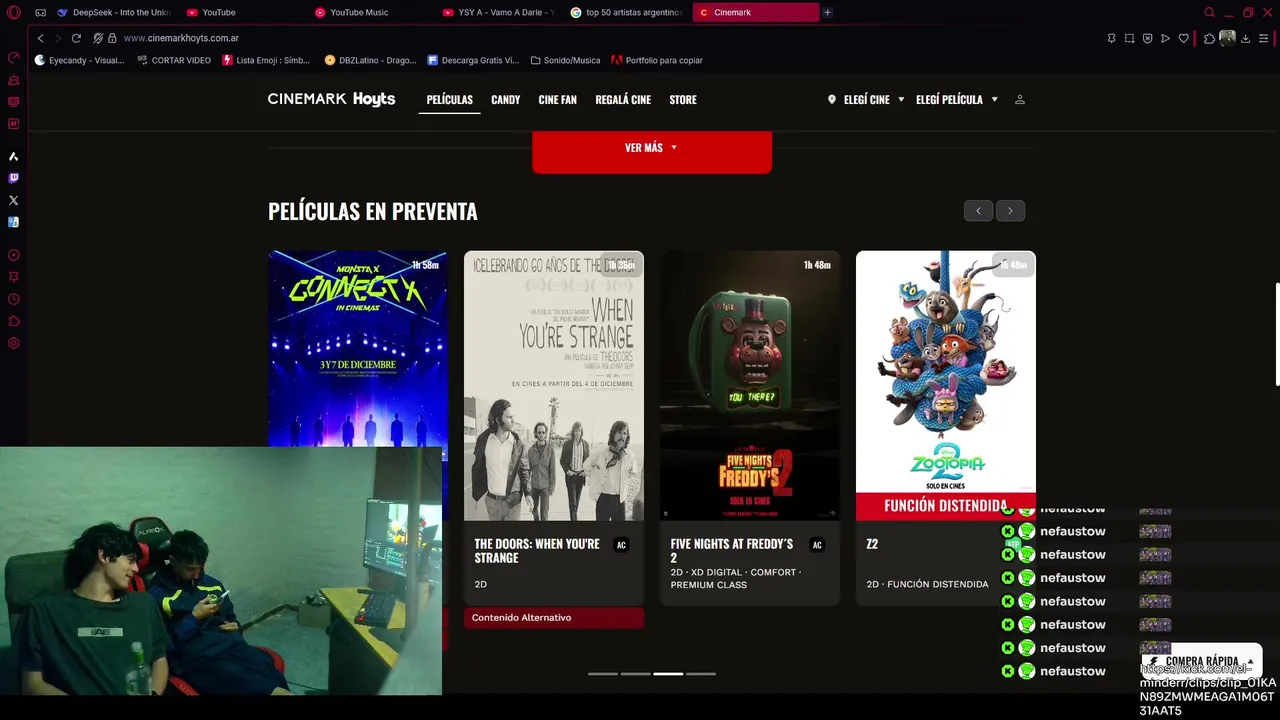Switch to the YouTube tab
Screen dimensions: 1280x720
point(243,12)
